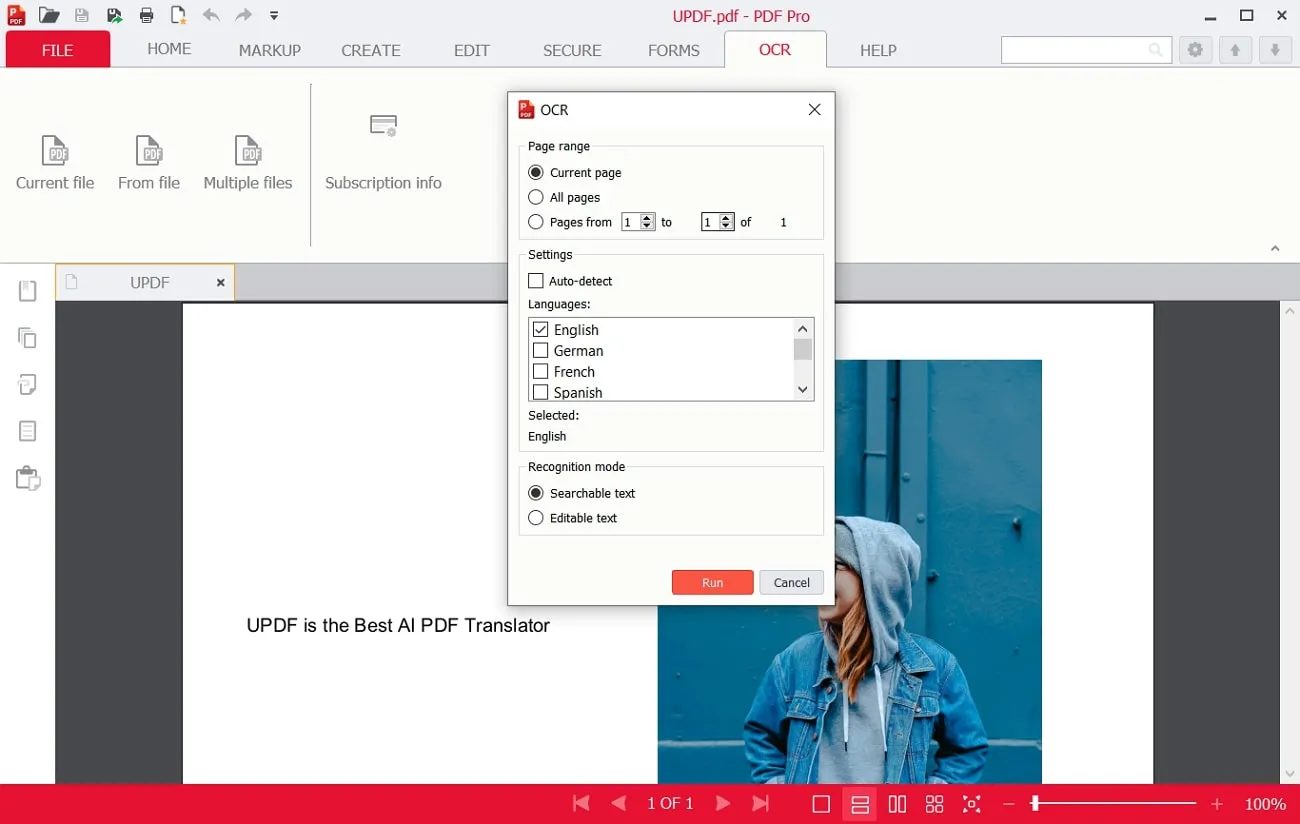Toggle full screen fit mode in status bar
The image size is (1300, 824).
click(971, 804)
